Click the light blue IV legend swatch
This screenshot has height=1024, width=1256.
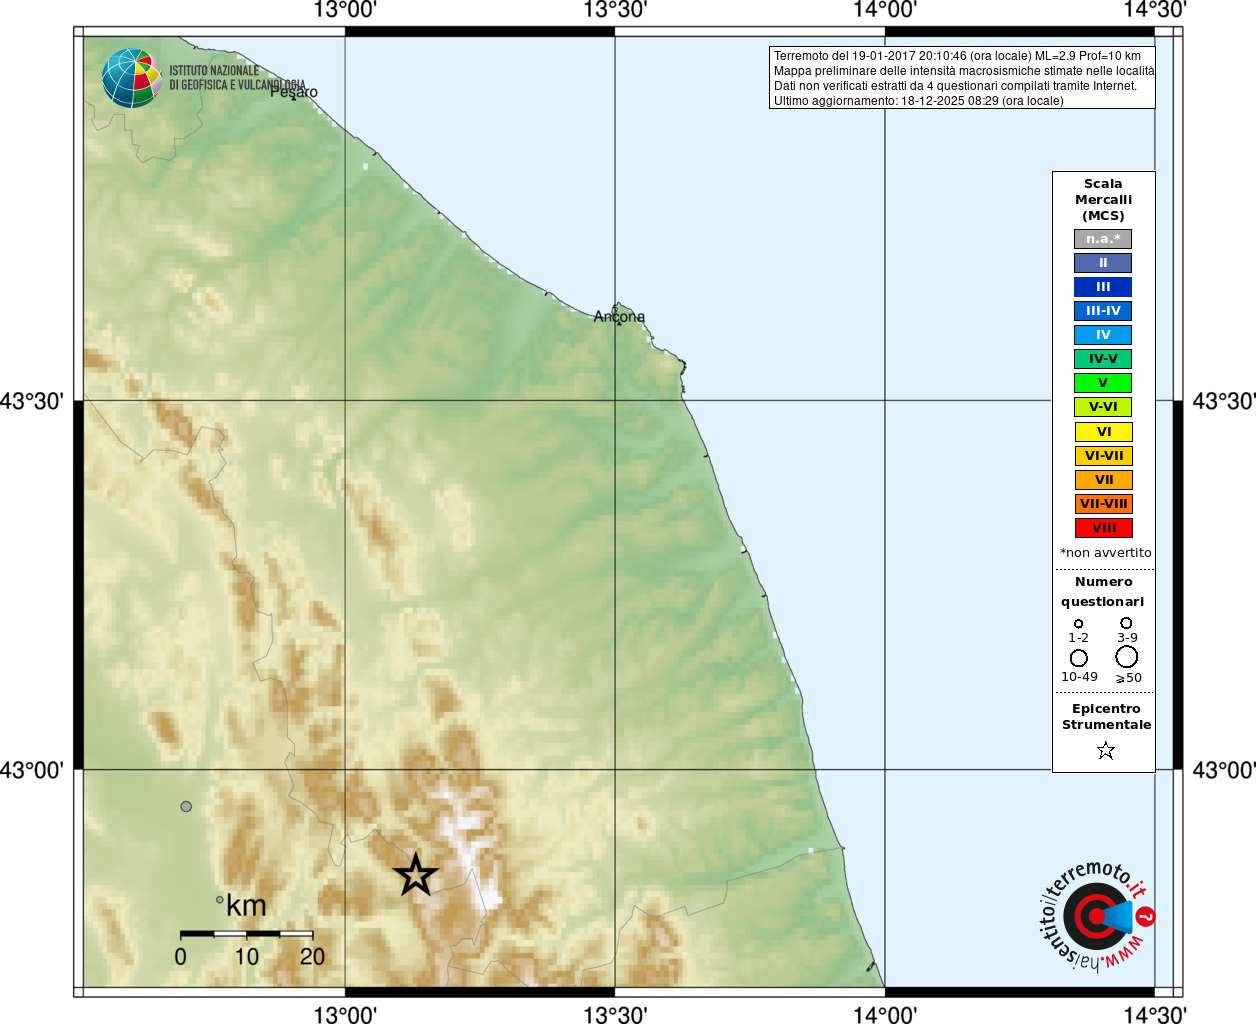click(1103, 335)
